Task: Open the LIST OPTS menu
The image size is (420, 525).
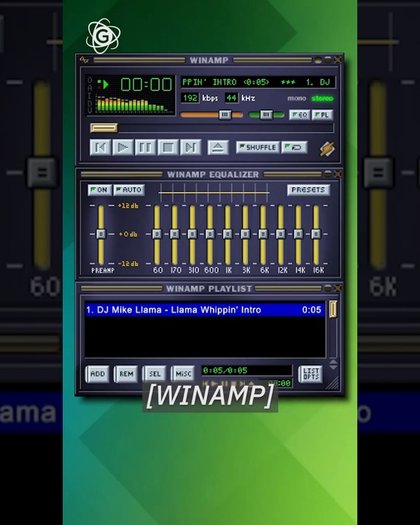Action: click(310, 374)
